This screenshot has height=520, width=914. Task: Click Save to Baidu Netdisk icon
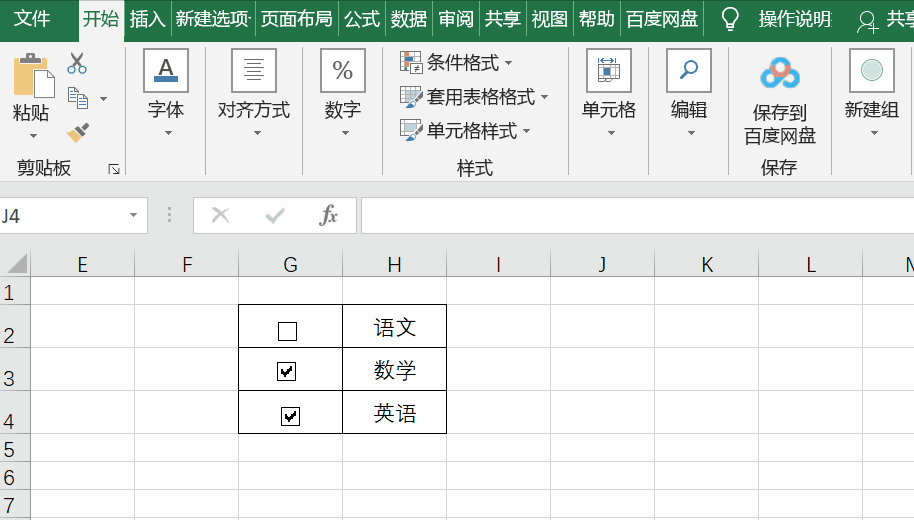pyautogui.click(x=780, y=74)
